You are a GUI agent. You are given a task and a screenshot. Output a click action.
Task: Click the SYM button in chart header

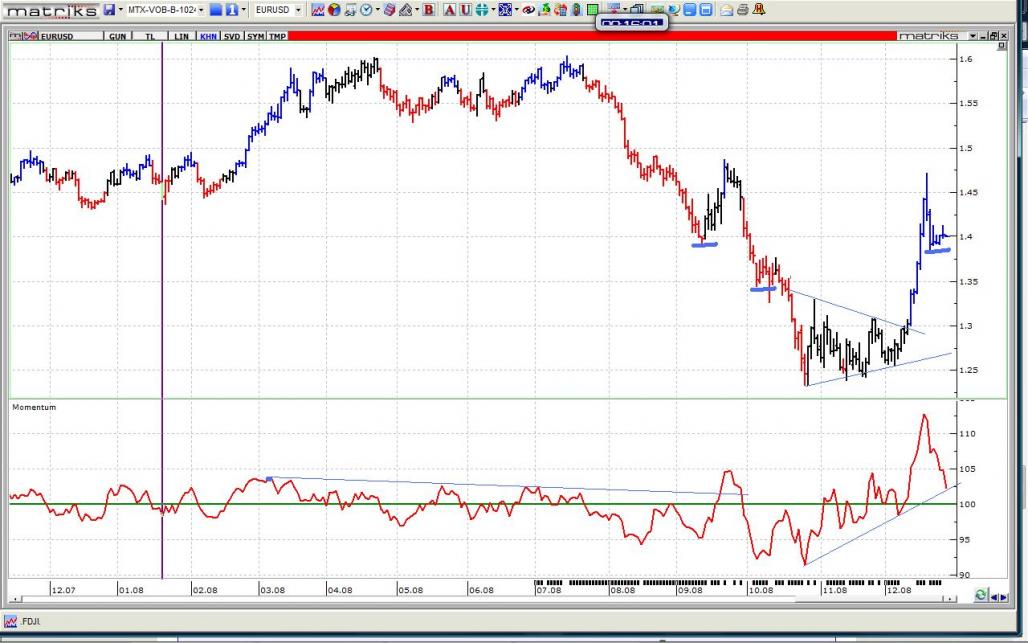tap(255, 36)
